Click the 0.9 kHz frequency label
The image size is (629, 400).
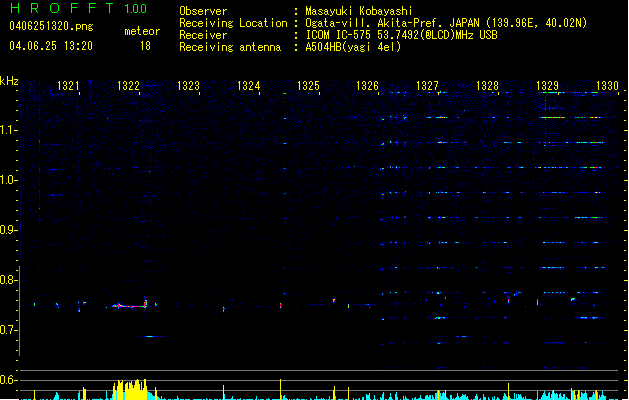click(8, 230)
